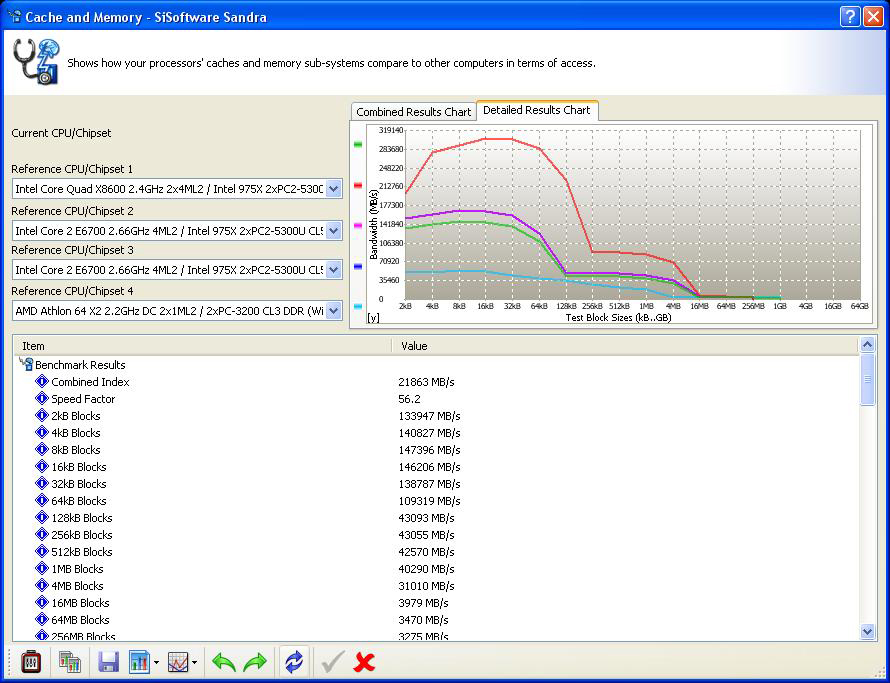Viewport: 890px width, 683px height.
Task: Open Reference CPU/Chipset 1 dropdown
Action: coord(334,188)
